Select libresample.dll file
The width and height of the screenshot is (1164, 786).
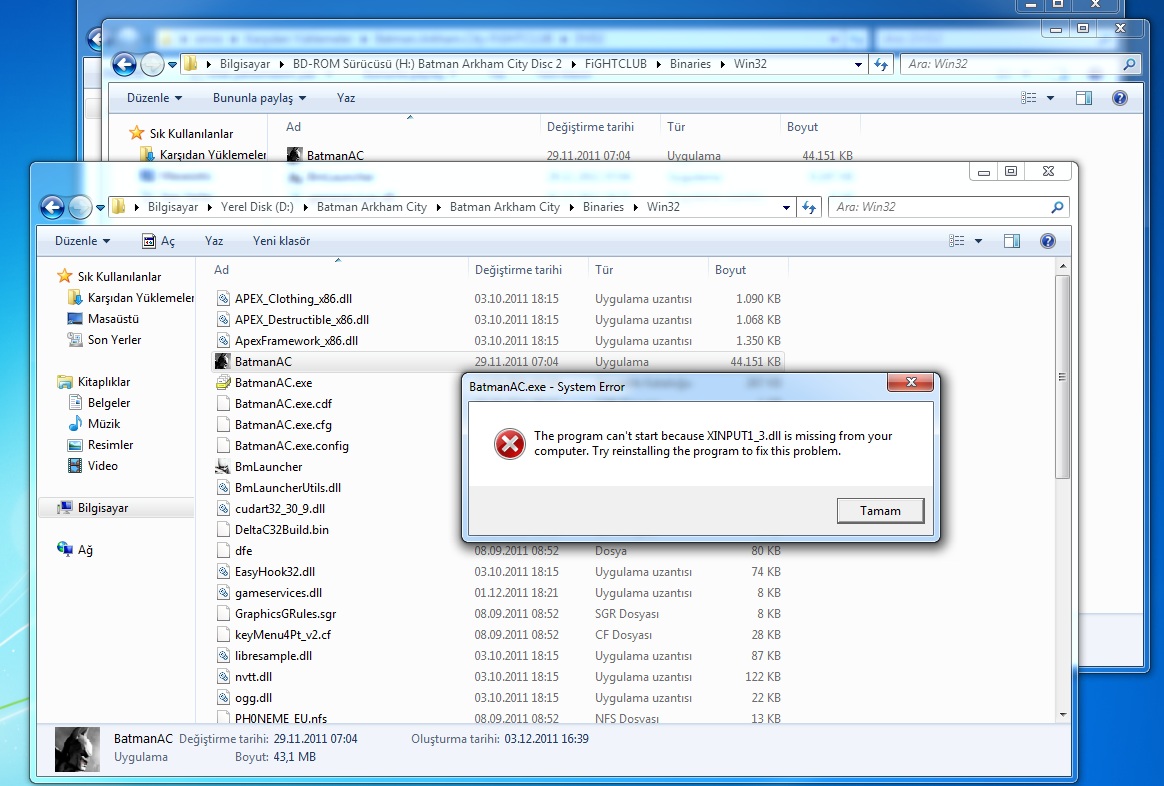point(273,656)
